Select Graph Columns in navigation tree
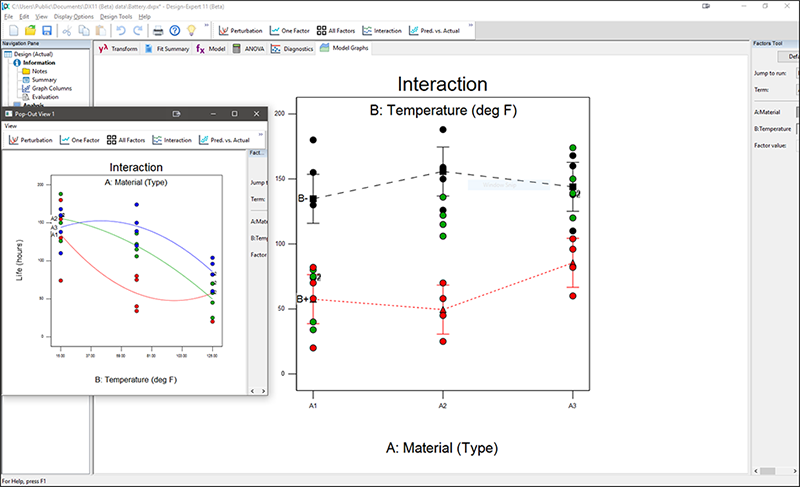800x487 pixels. click(54, 87)
